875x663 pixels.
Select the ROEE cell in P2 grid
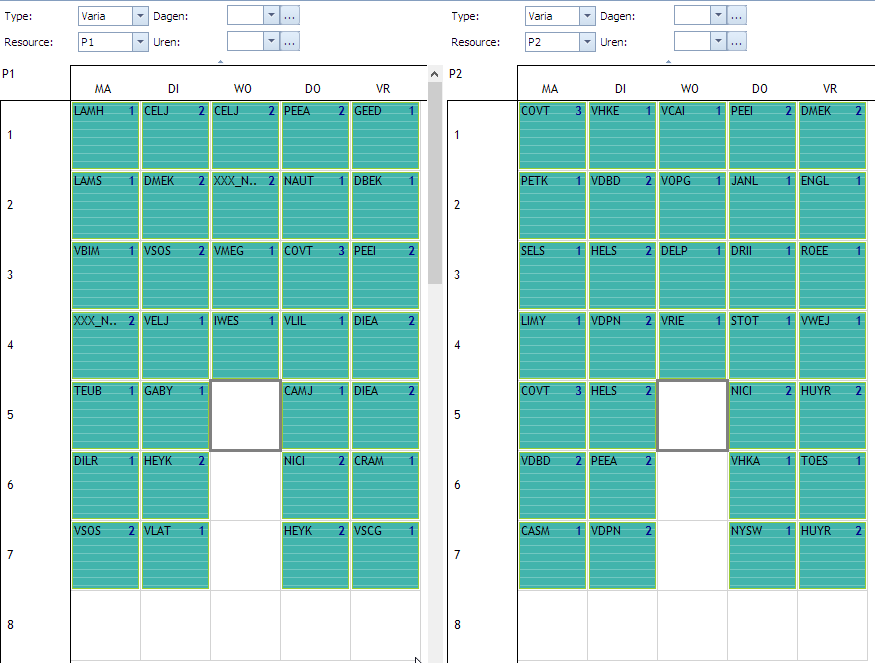coord(833,275)
